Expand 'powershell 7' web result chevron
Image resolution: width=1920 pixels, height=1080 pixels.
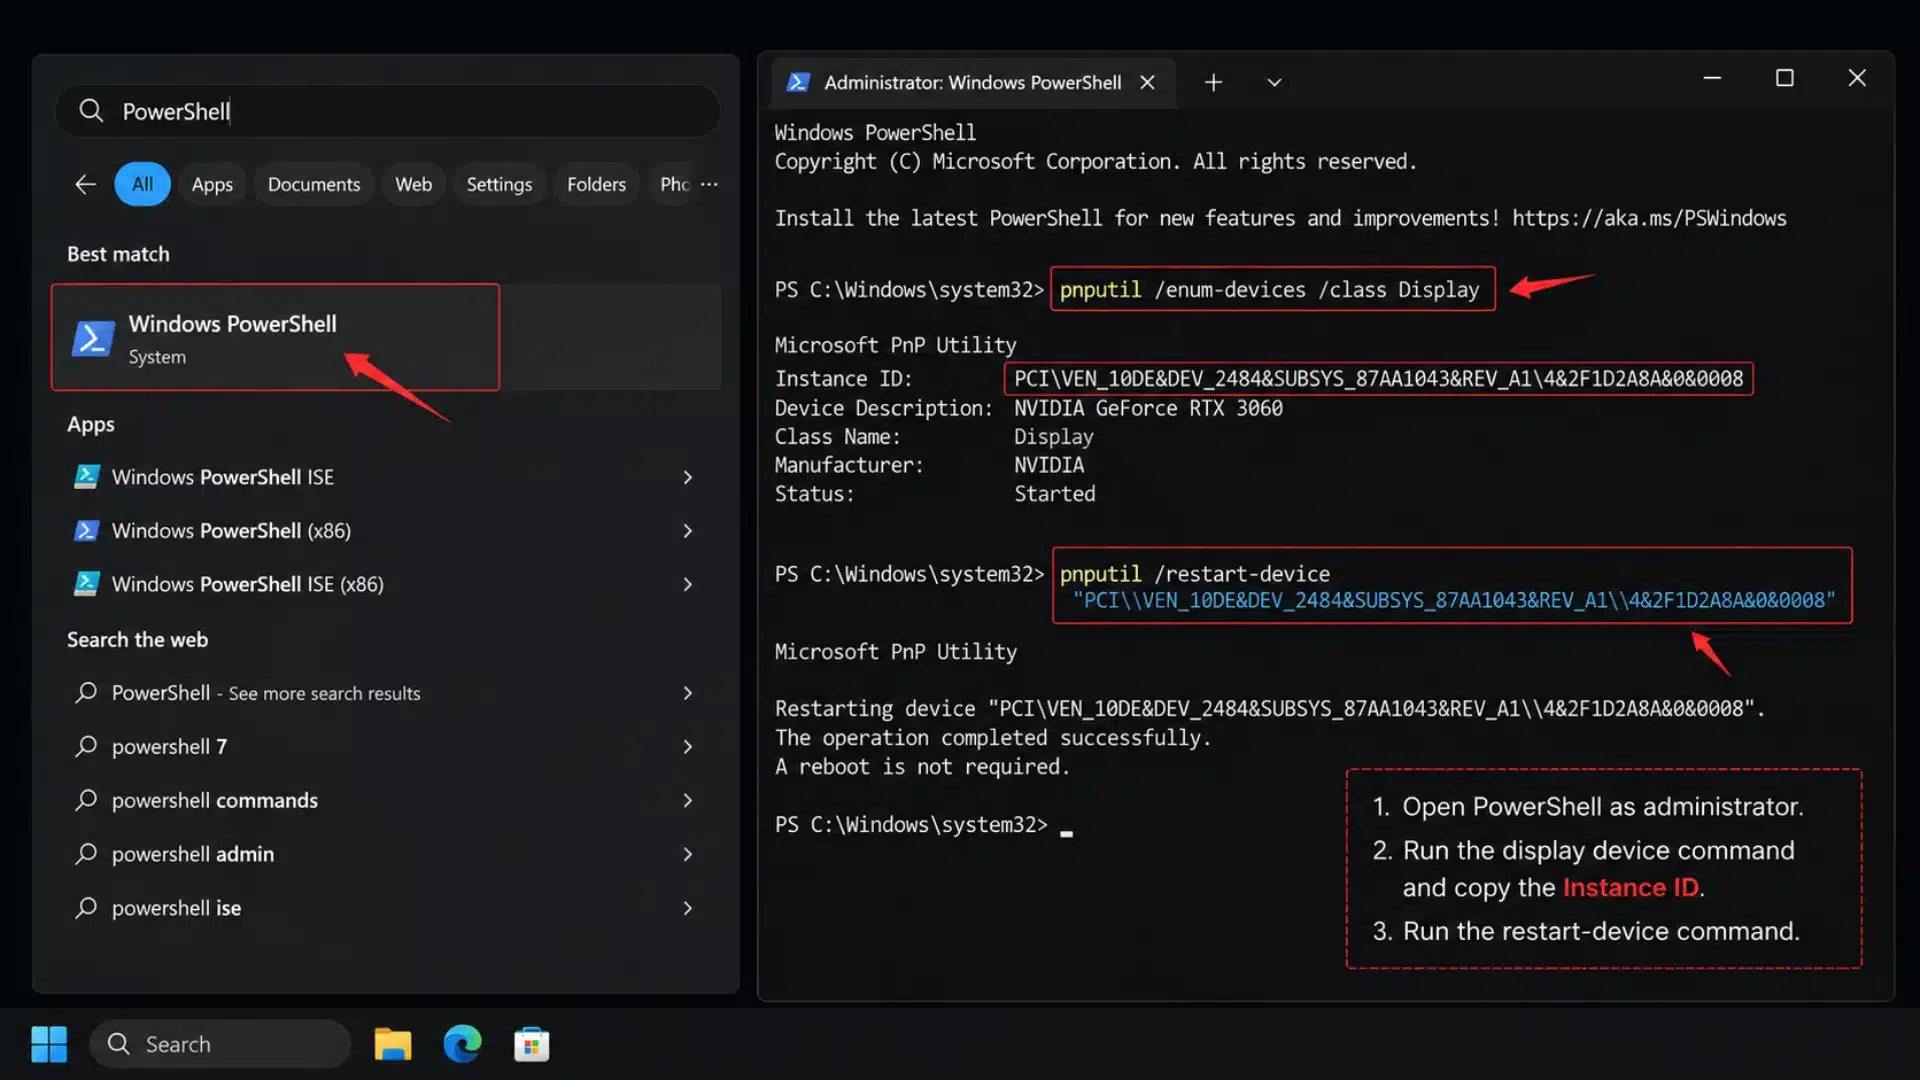click(688, 746)
